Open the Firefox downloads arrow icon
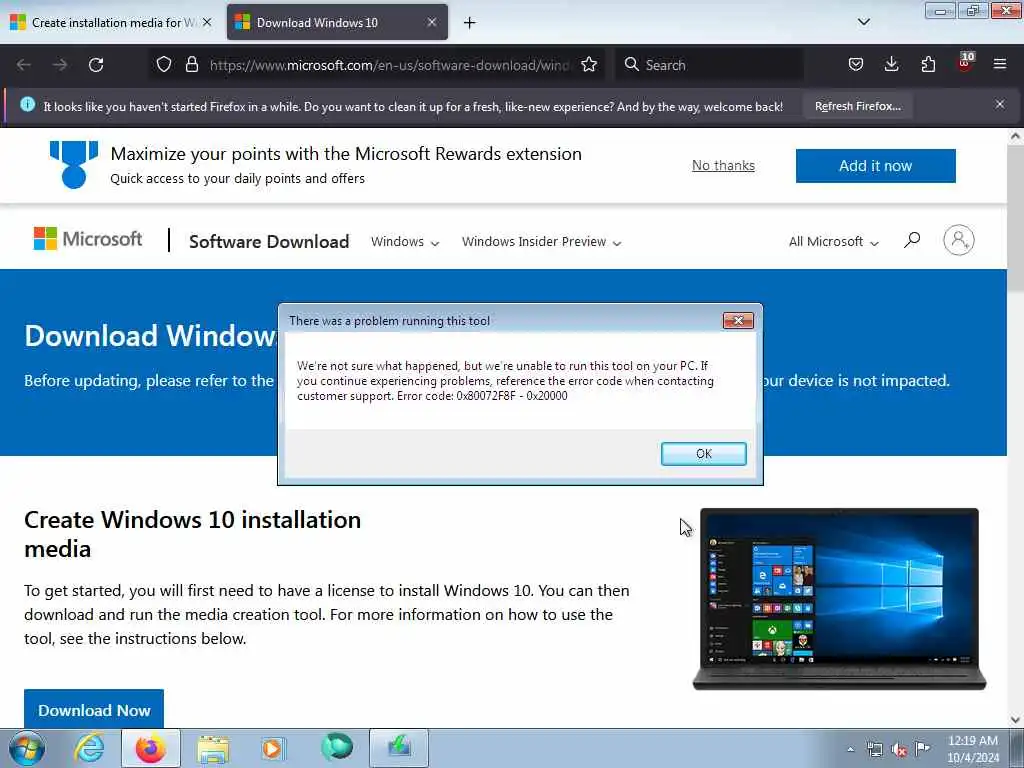The width and height of the screenshot is (1024, 768). coord(891,64)
